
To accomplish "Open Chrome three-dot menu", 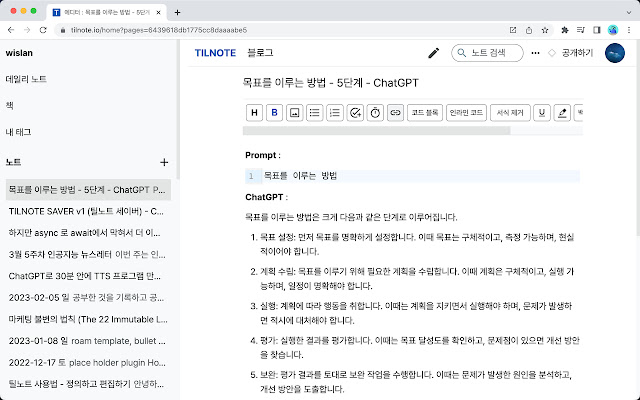I will click(629, 30).
